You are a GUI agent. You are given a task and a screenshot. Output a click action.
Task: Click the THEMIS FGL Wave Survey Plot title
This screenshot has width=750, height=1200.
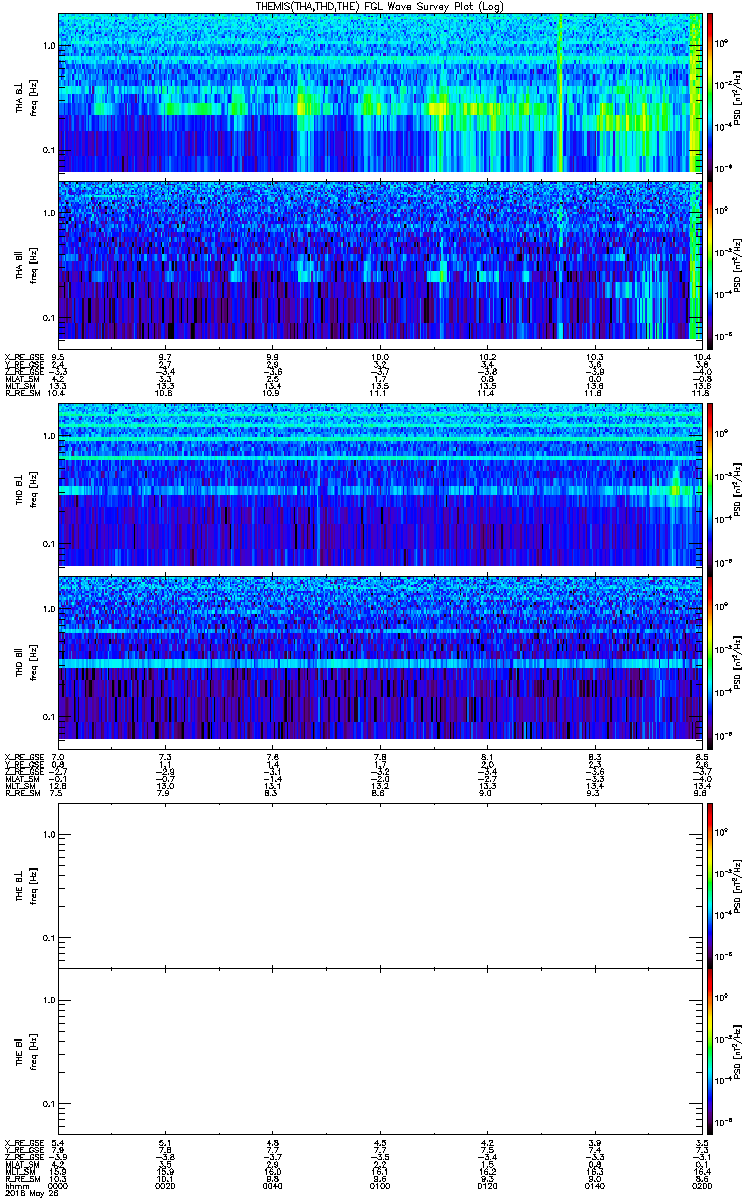[379, 6]
